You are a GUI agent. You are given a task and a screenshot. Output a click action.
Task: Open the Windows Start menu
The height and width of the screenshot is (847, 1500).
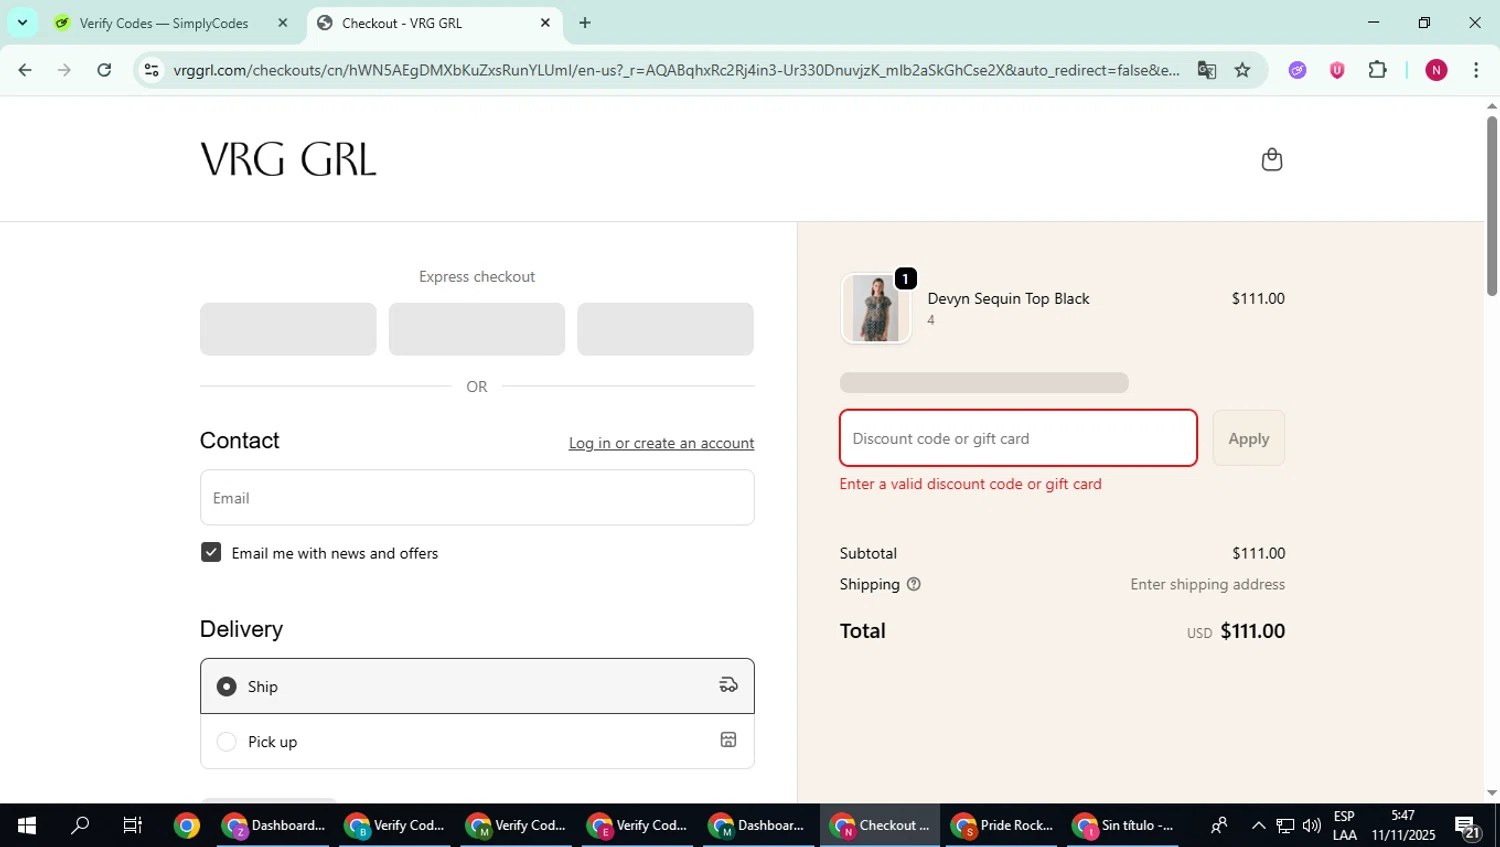tap(27, 826)
